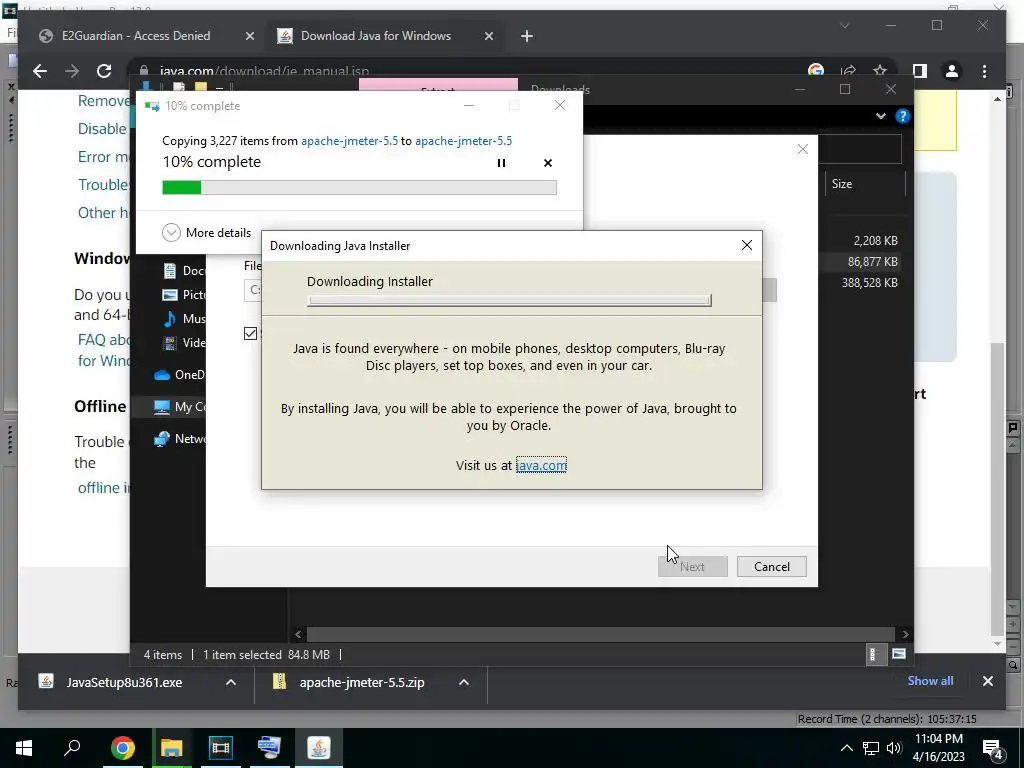Open Videos in Explorer sidebar
Screen dimensions: 1024x768
coord(183,343)
